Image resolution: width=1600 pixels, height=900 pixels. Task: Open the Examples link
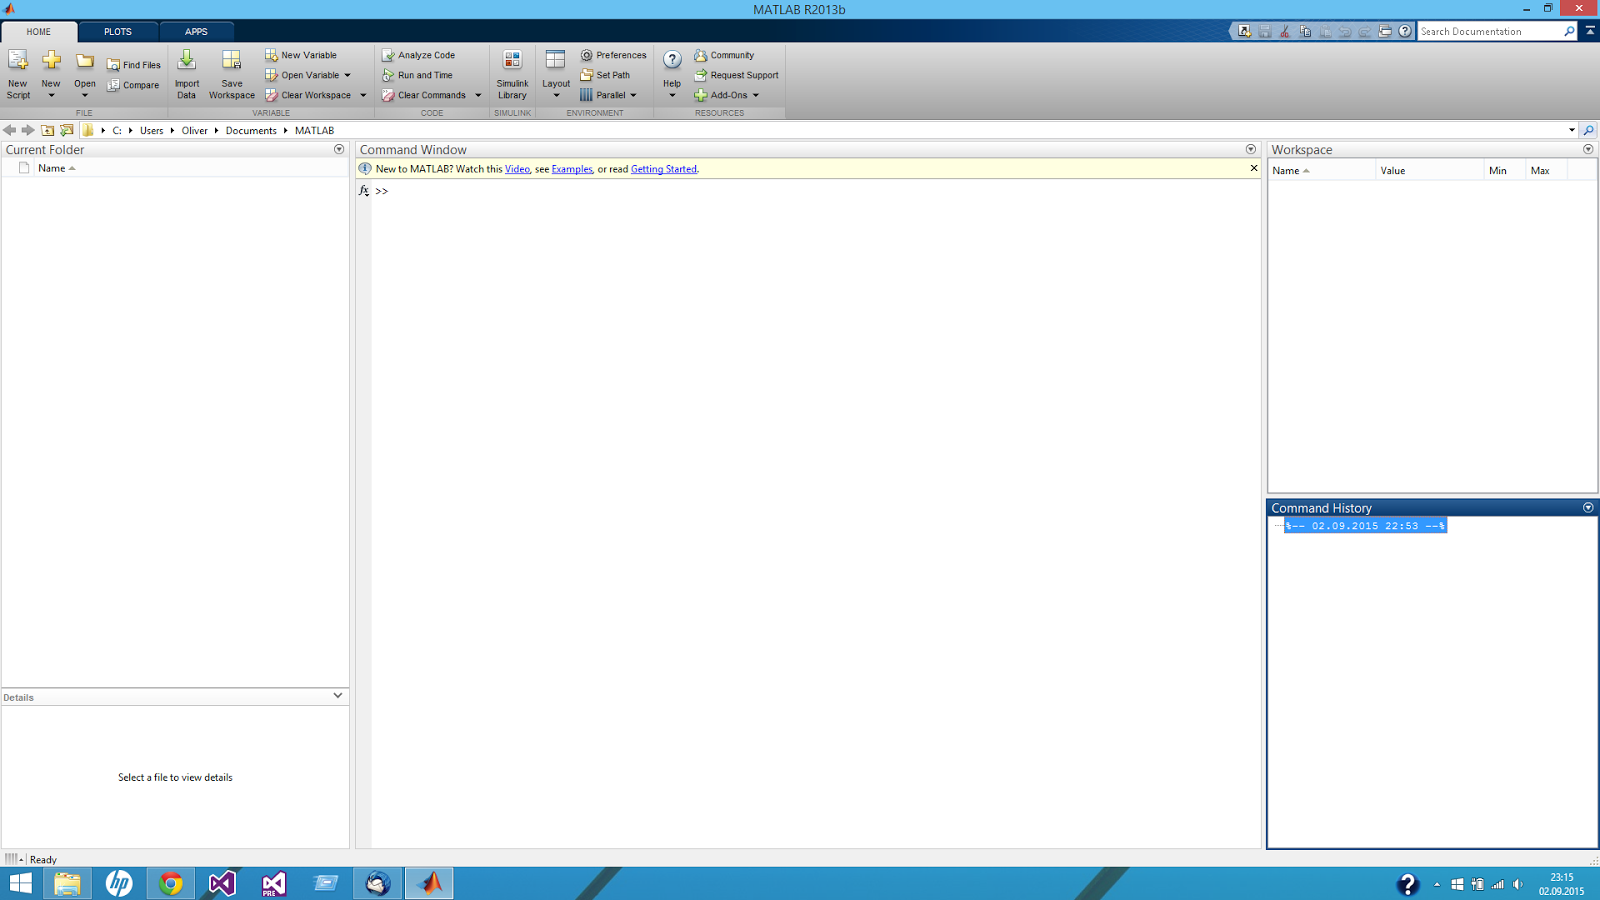[572, 169]
